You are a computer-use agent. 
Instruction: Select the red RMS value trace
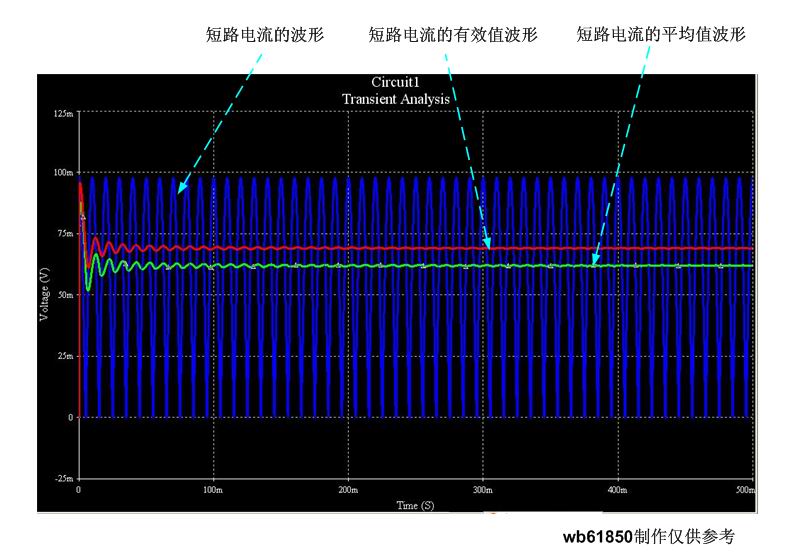(300, 248)
